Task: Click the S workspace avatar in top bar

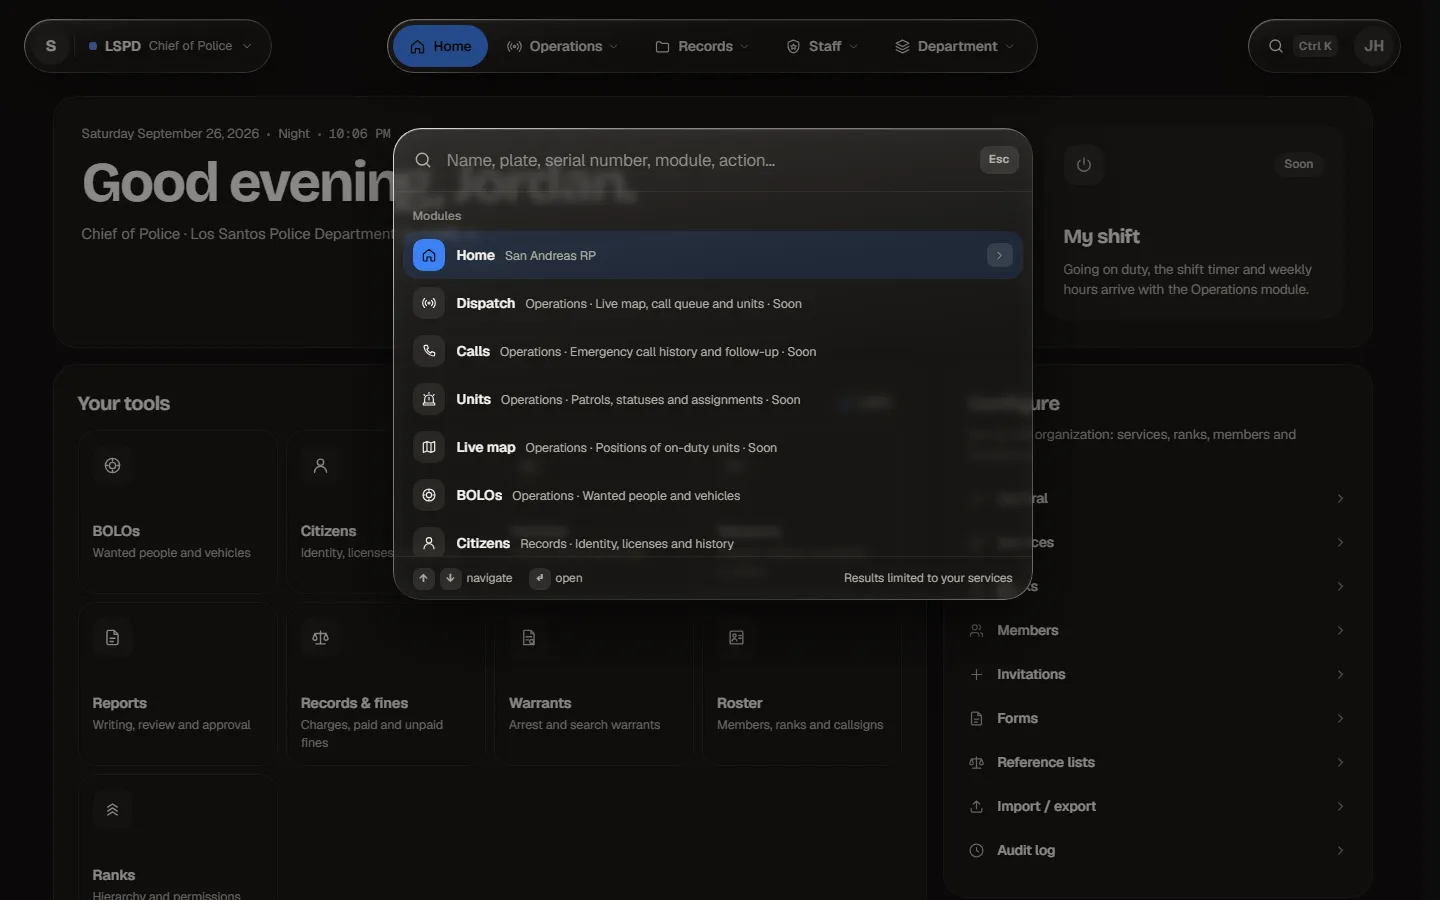Action: (51, 46)
